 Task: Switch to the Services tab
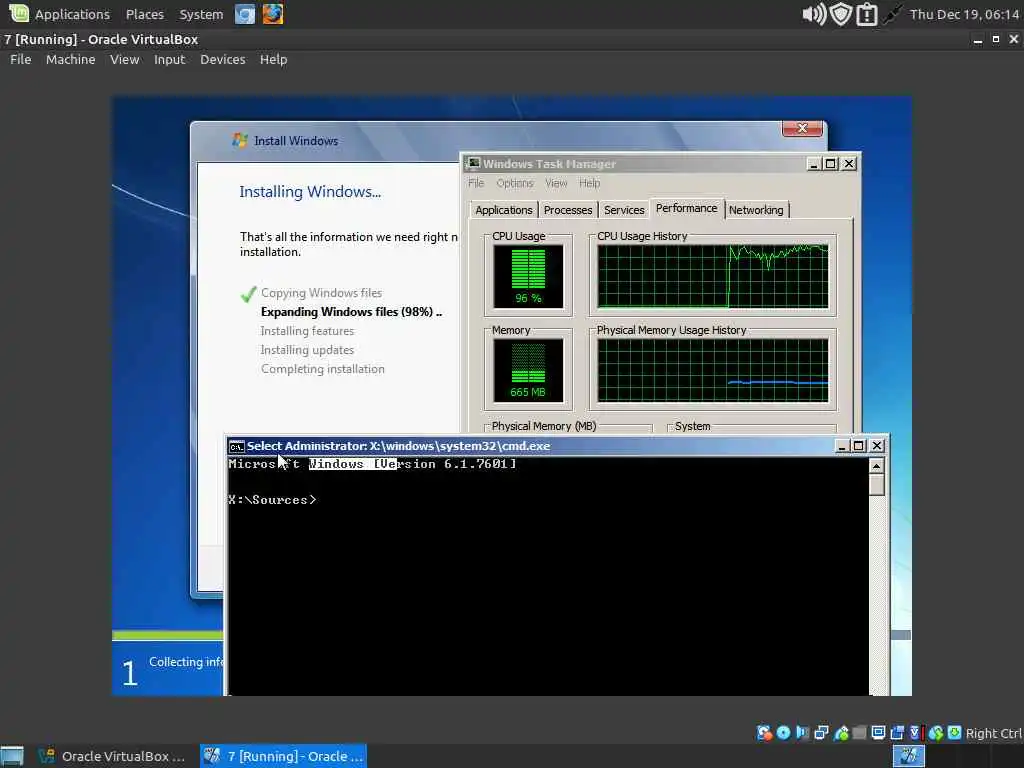tap(624, 210)
